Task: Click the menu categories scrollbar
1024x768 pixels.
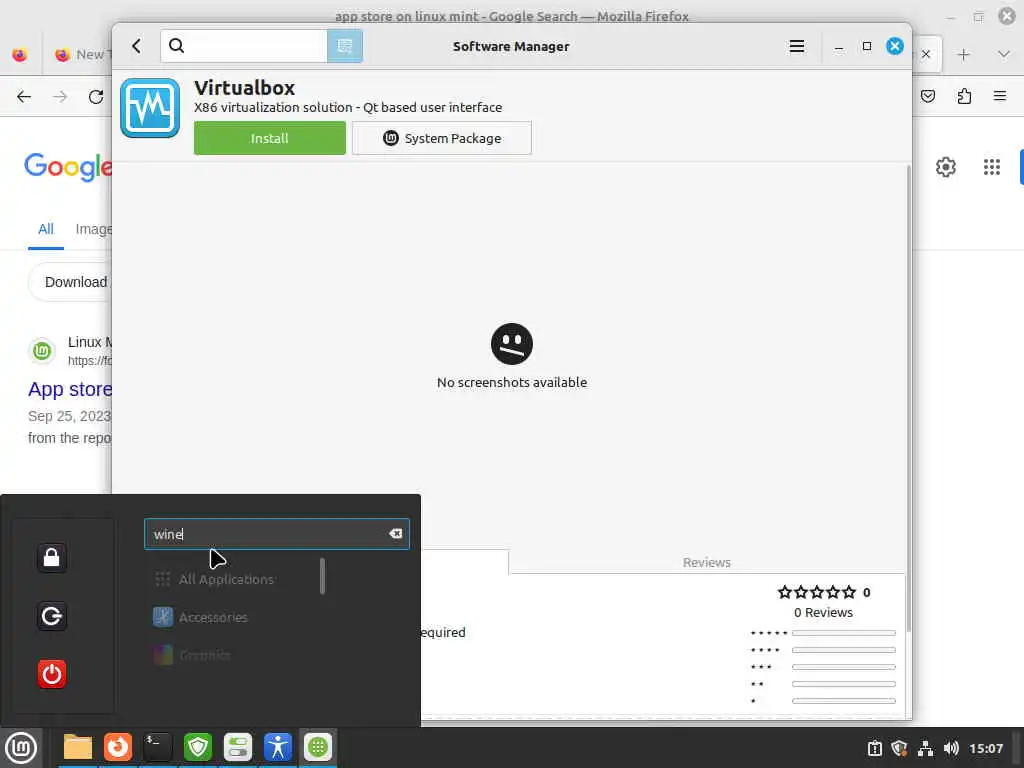Action: tap(322, 576)
